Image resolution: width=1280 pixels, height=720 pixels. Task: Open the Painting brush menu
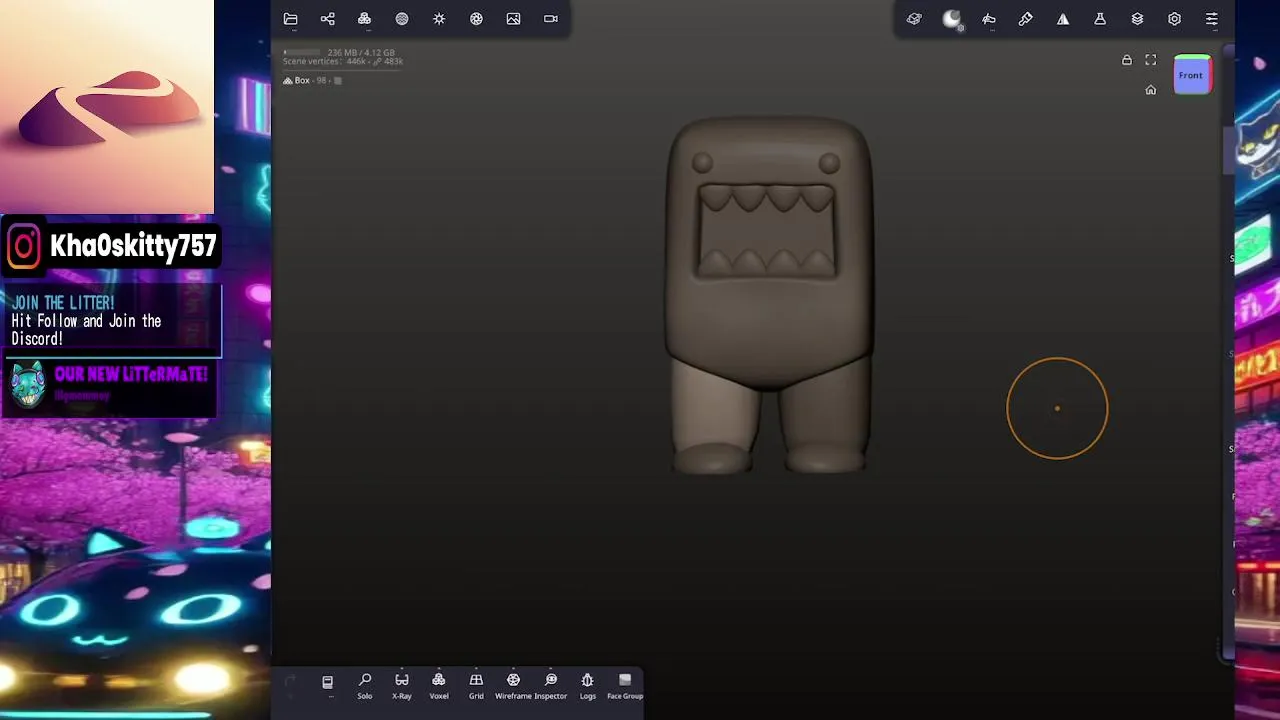[x=1026, y=19]
